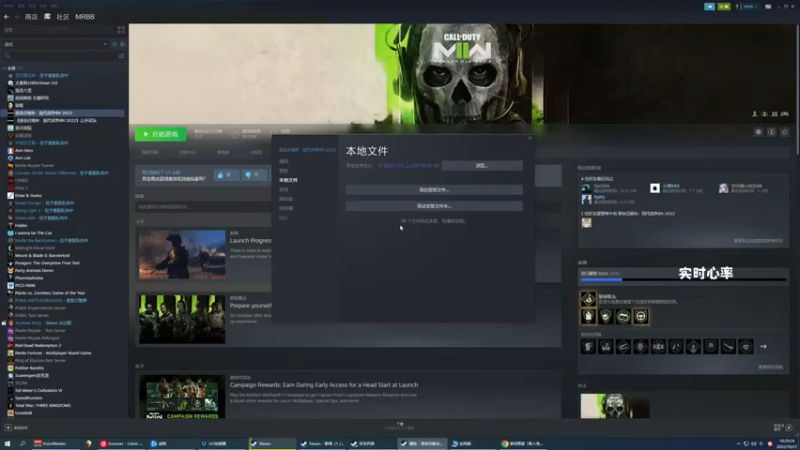
Task: Open the MRBB profile menu
Action: coord(85,17)
